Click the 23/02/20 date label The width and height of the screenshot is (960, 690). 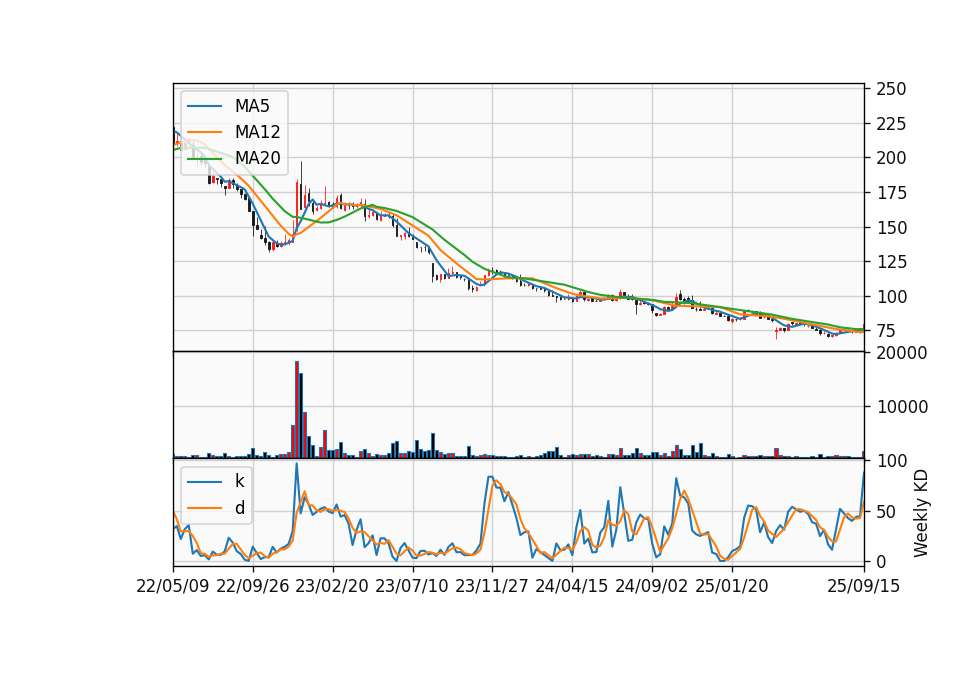coord(332,586)
